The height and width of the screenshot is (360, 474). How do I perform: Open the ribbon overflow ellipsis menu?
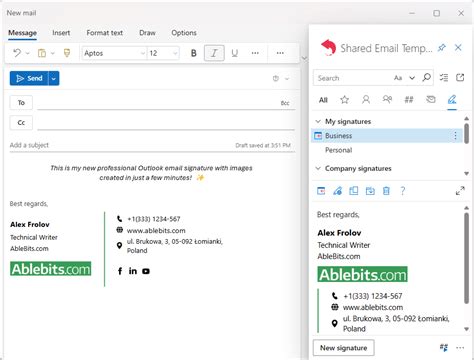coord(280,53)
